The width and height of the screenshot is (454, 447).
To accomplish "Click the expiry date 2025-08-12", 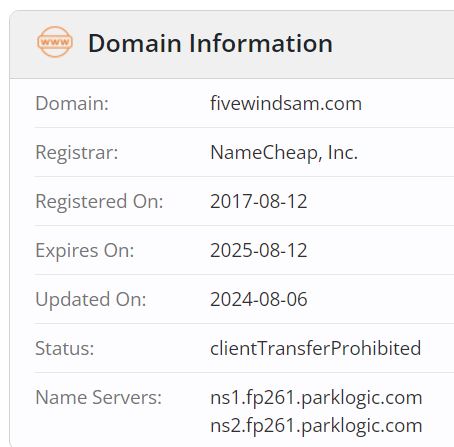I will tap(259, 250).
